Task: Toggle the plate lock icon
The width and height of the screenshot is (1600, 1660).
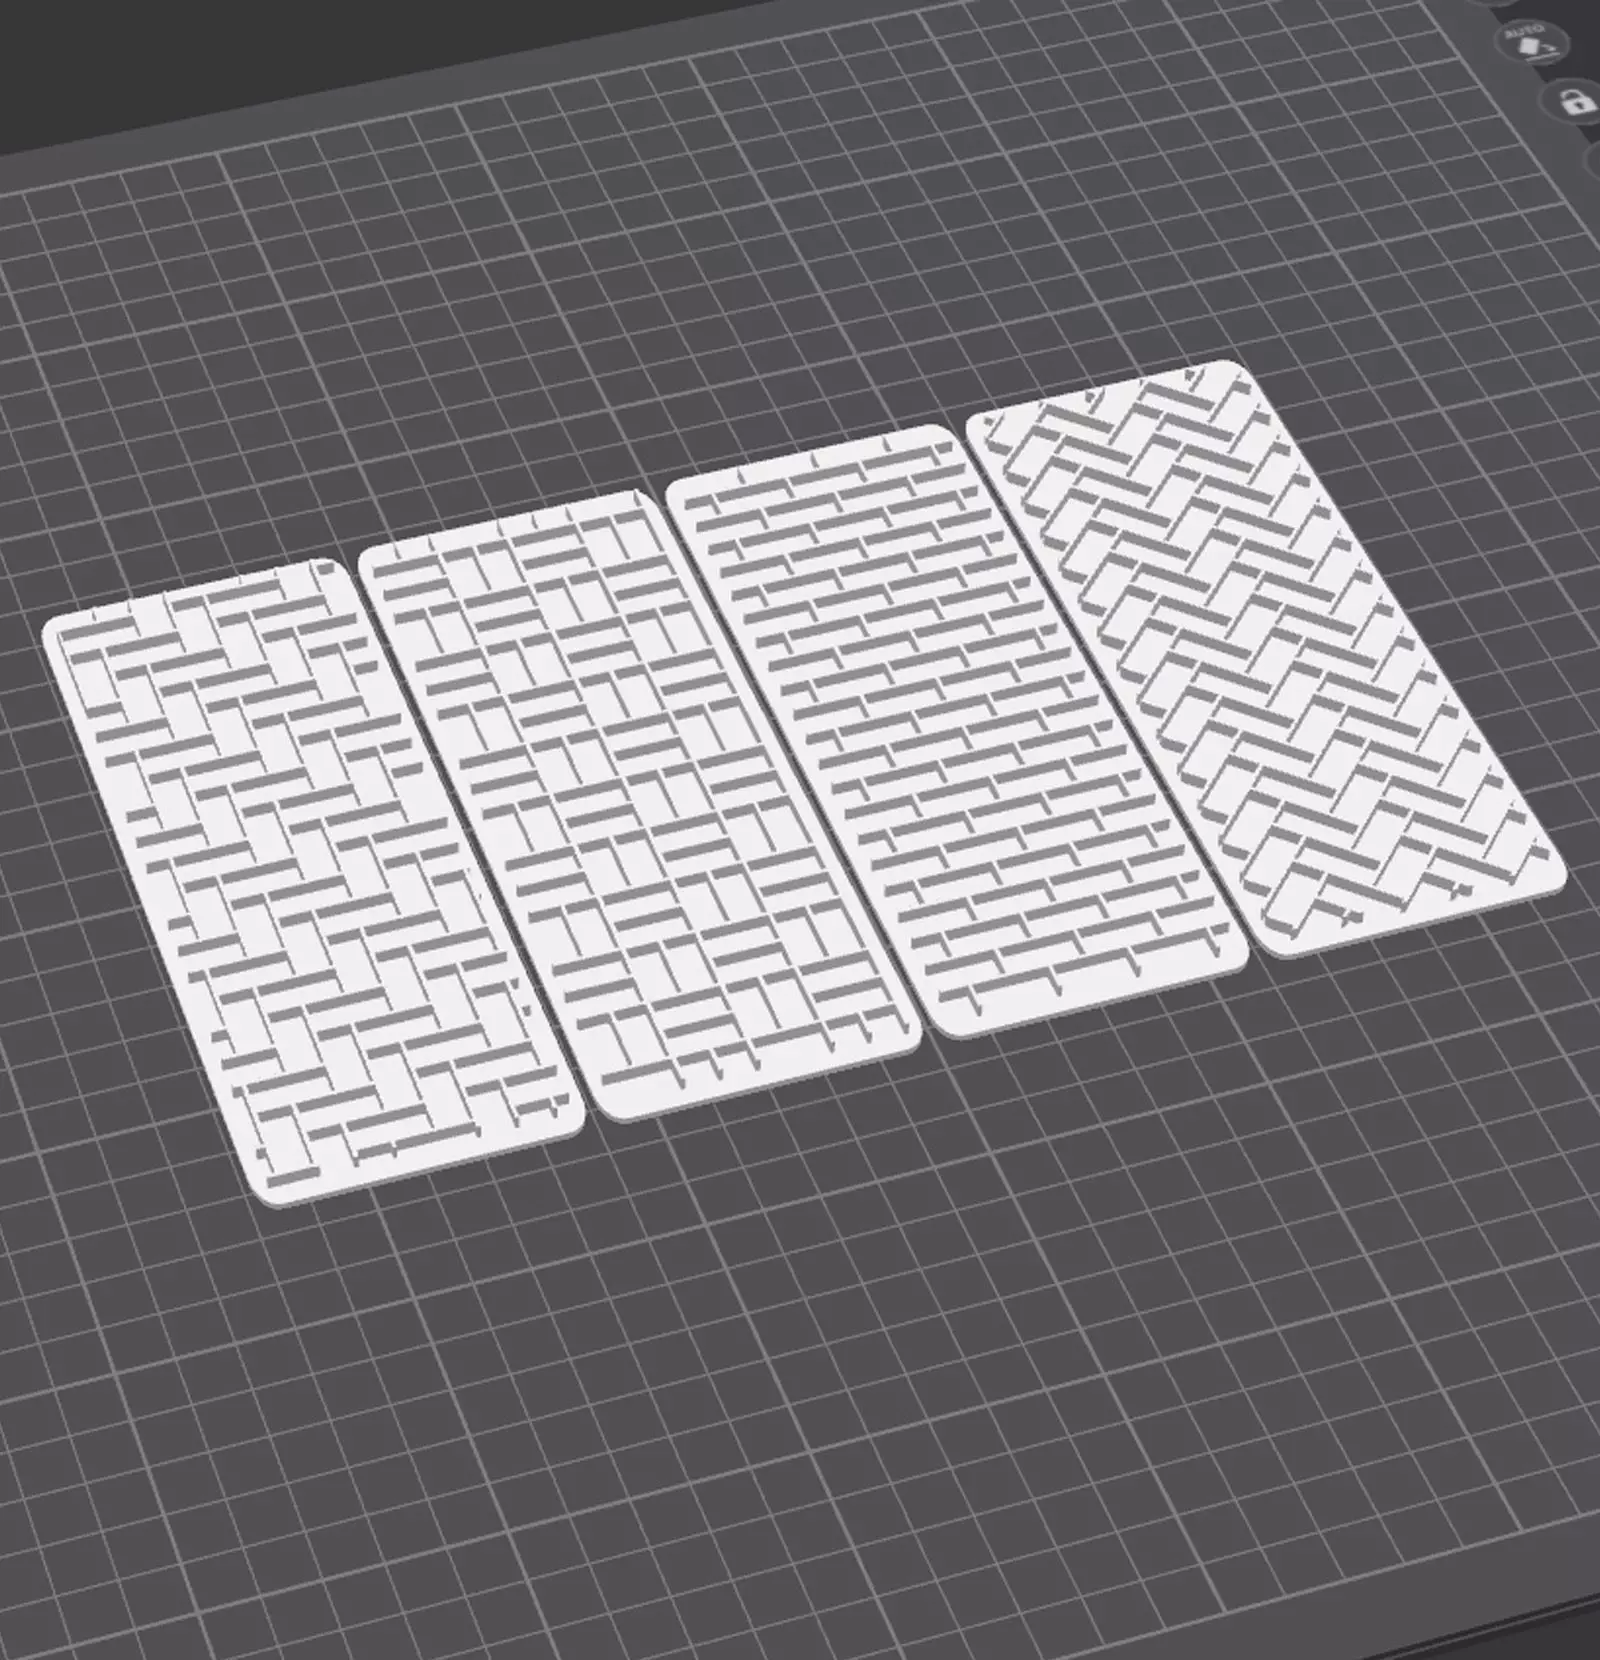Action: (1576, 100)
